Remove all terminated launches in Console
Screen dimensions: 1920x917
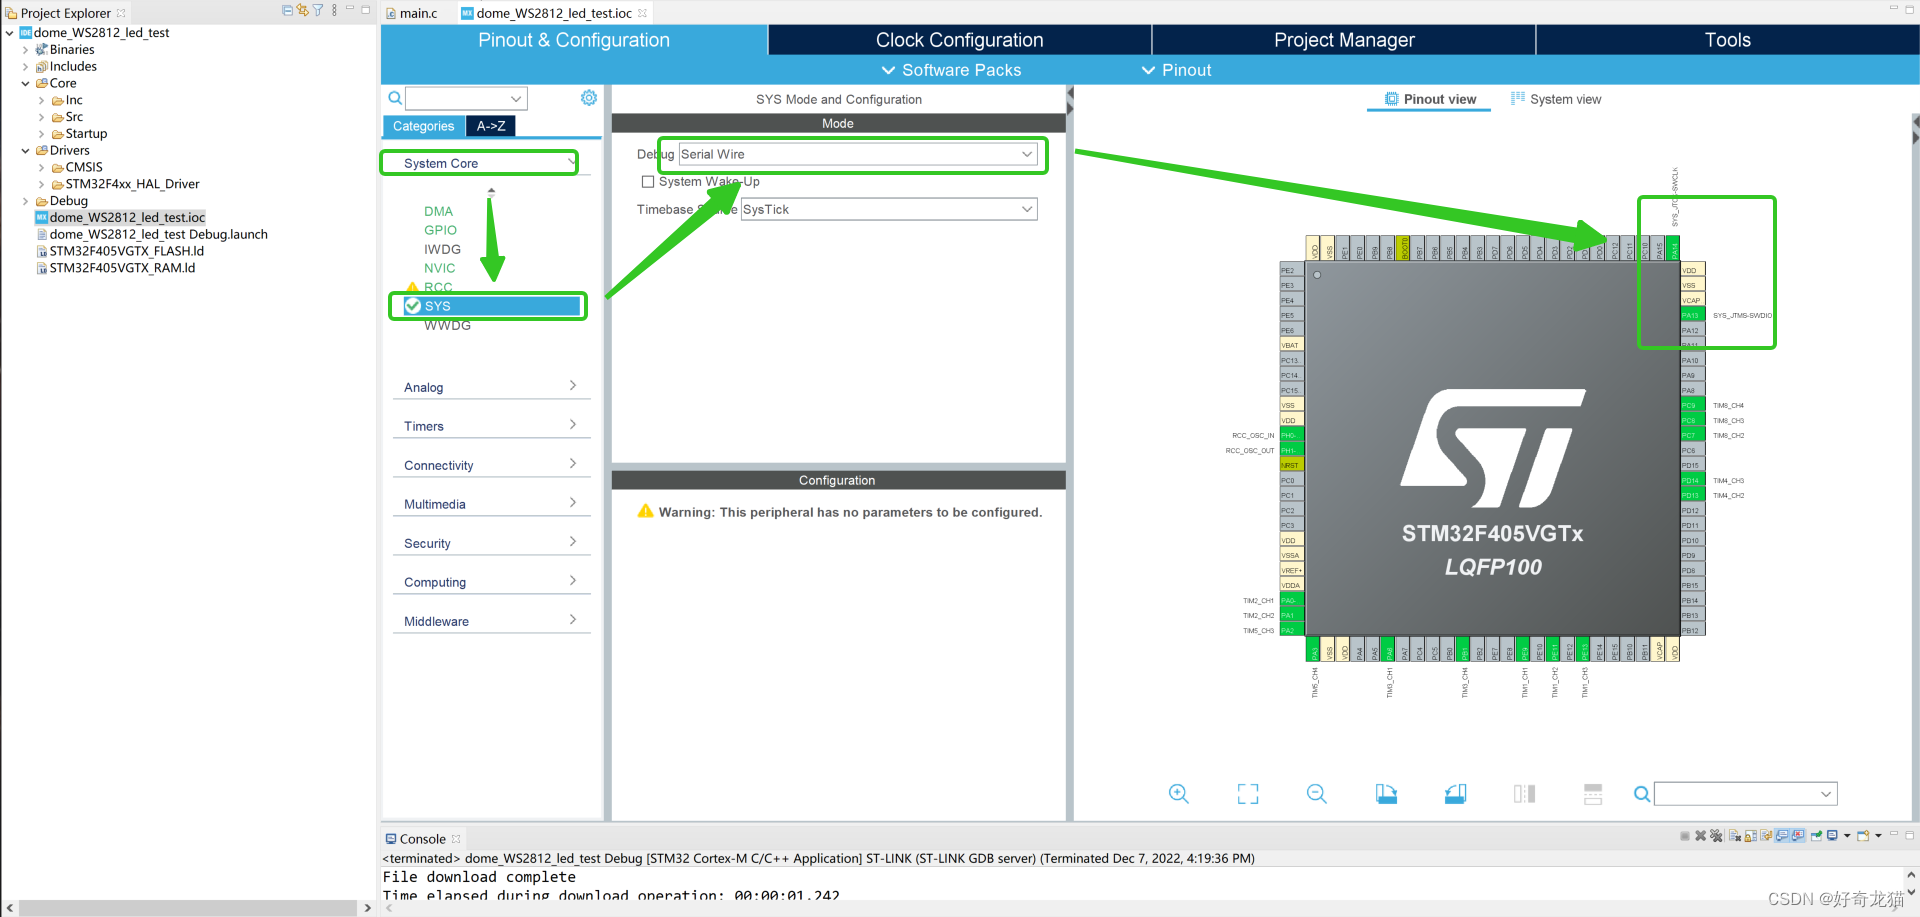(x=1716, y=836)
